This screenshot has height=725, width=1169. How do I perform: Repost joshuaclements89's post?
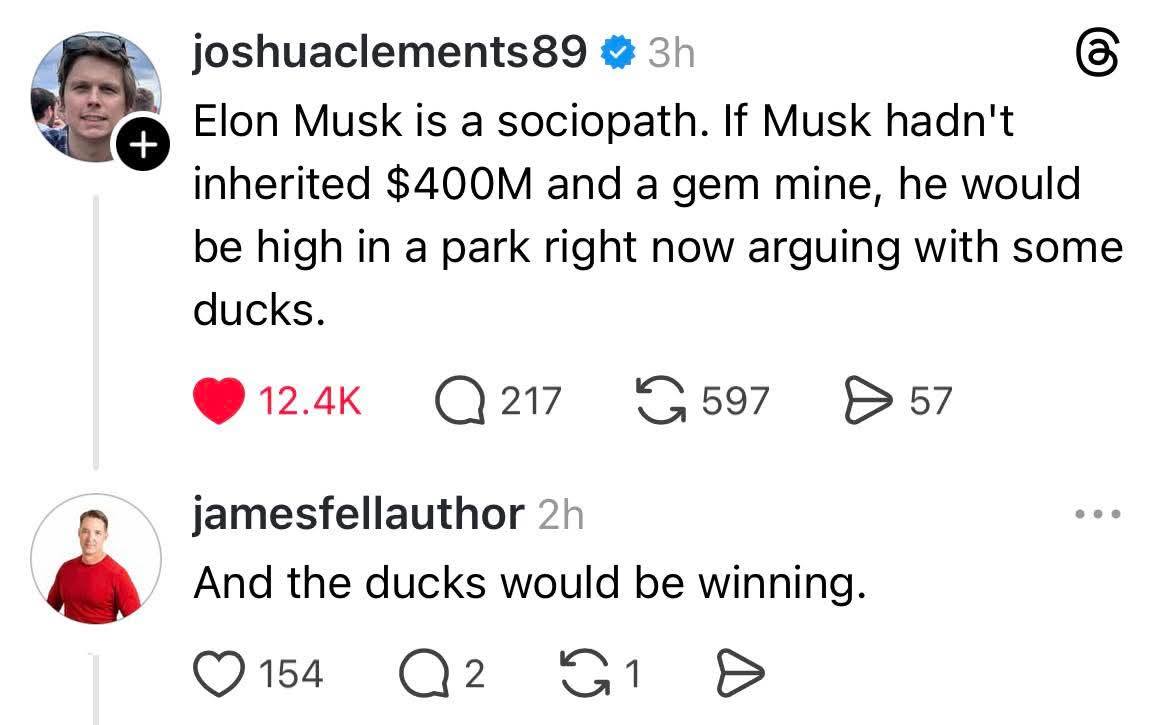(661, 398)
